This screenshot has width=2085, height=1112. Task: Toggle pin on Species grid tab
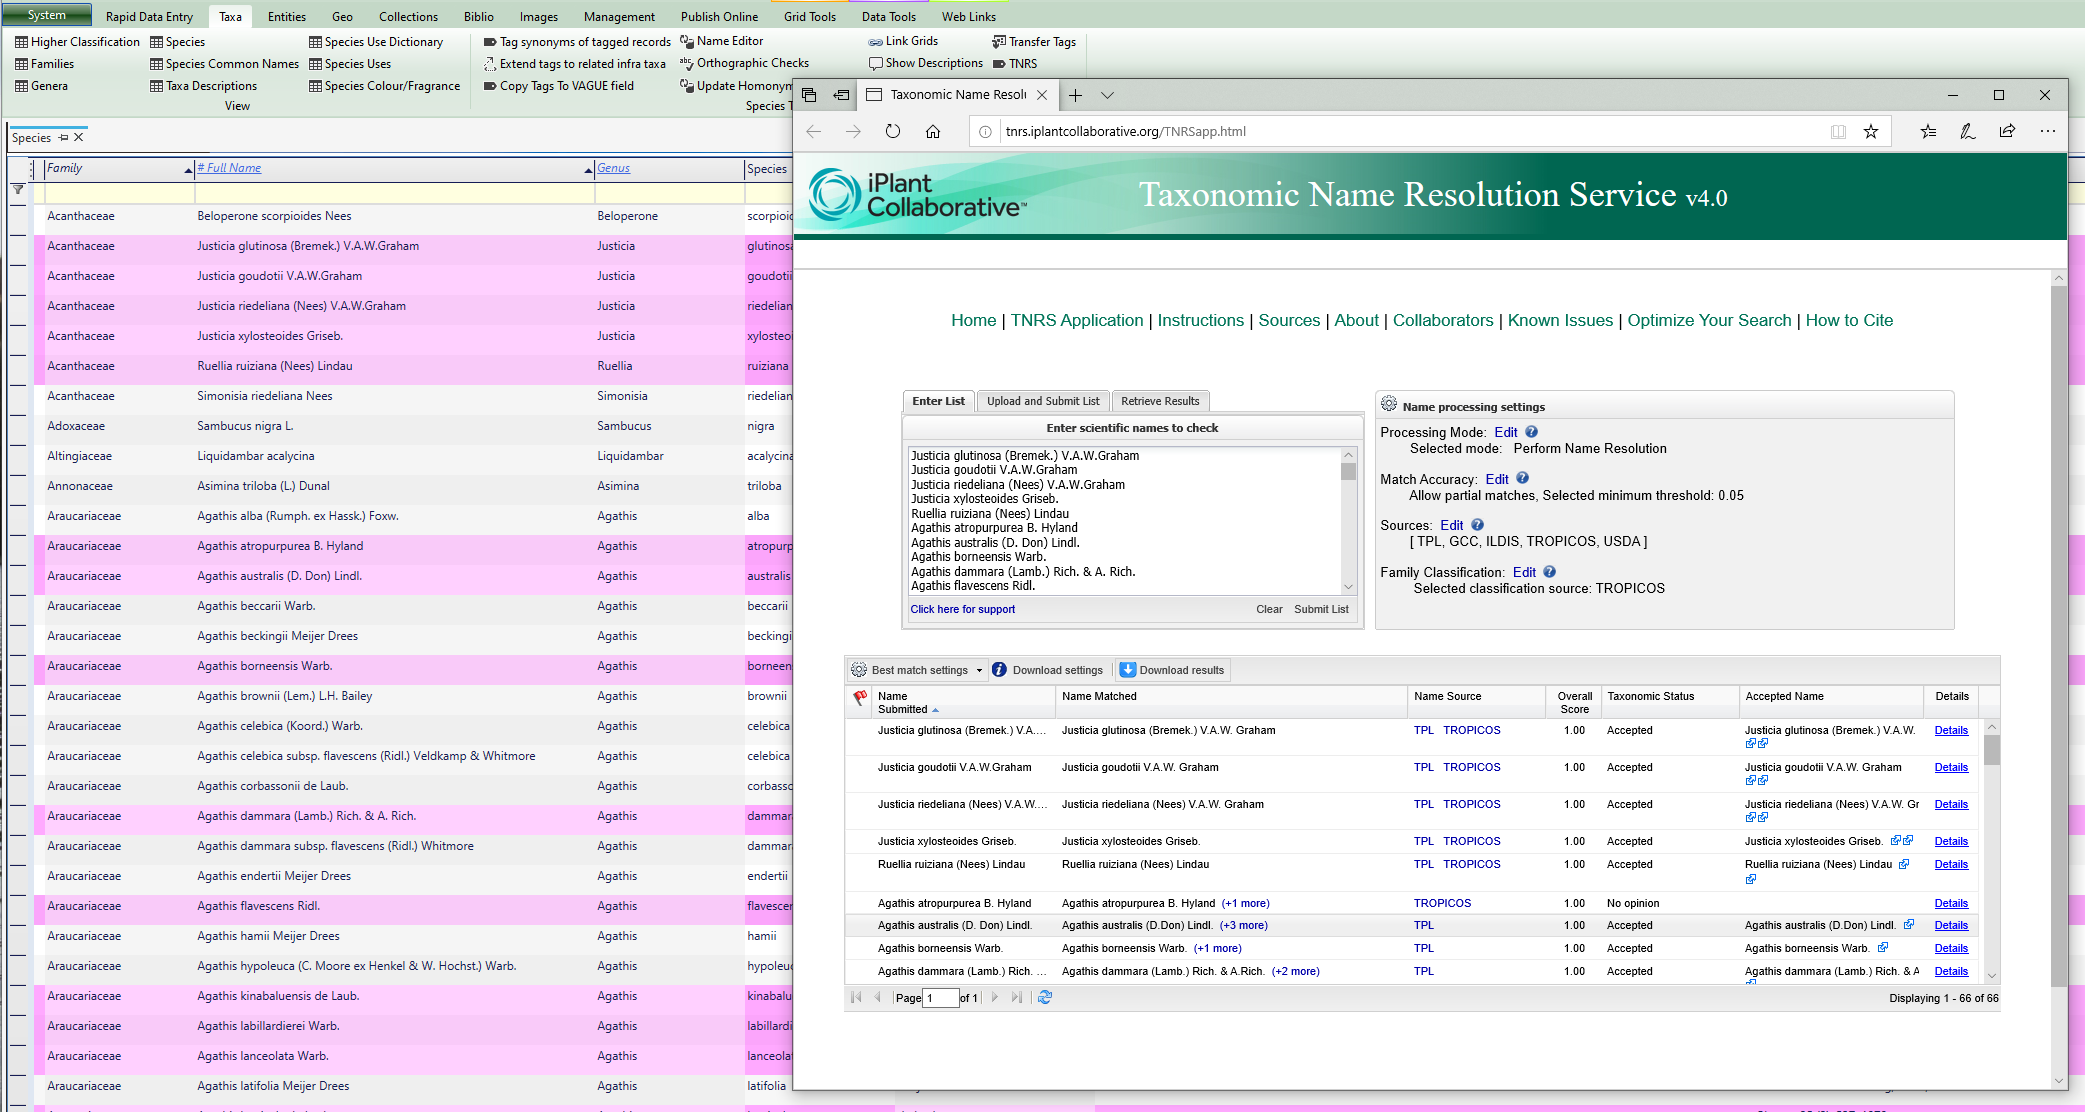coord(63,138)
